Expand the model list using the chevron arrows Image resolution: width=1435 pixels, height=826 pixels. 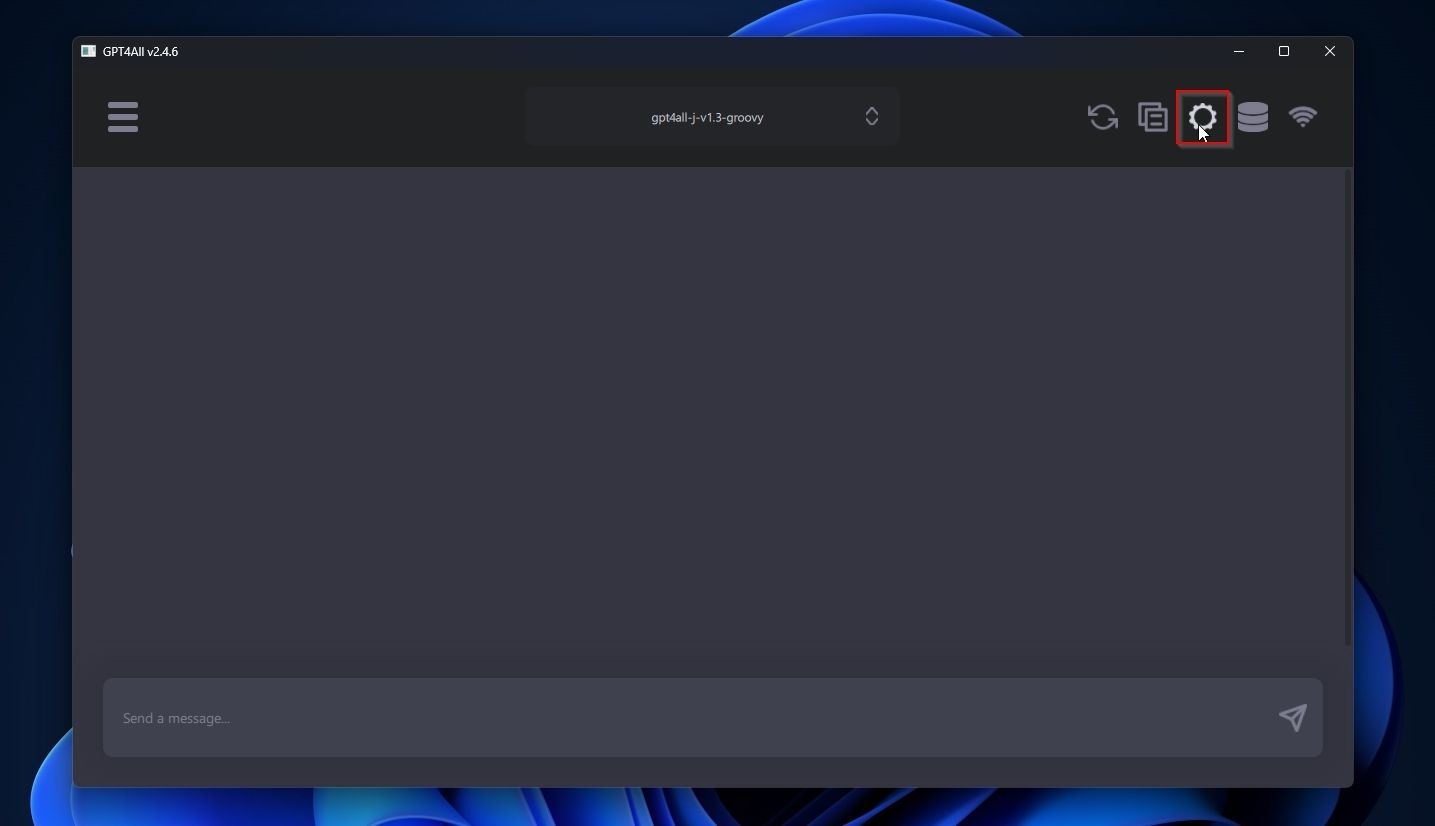tap(871, 116)
